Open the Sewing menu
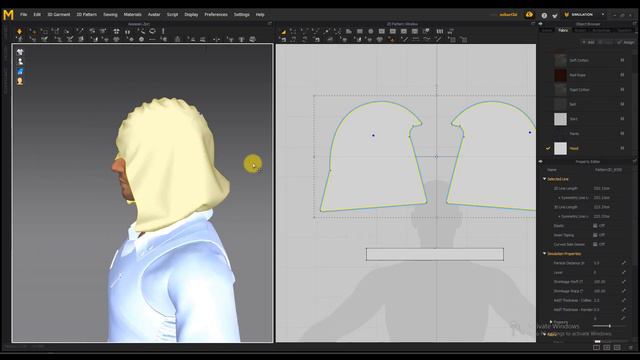Screen dimensions: 640x360 110,15
